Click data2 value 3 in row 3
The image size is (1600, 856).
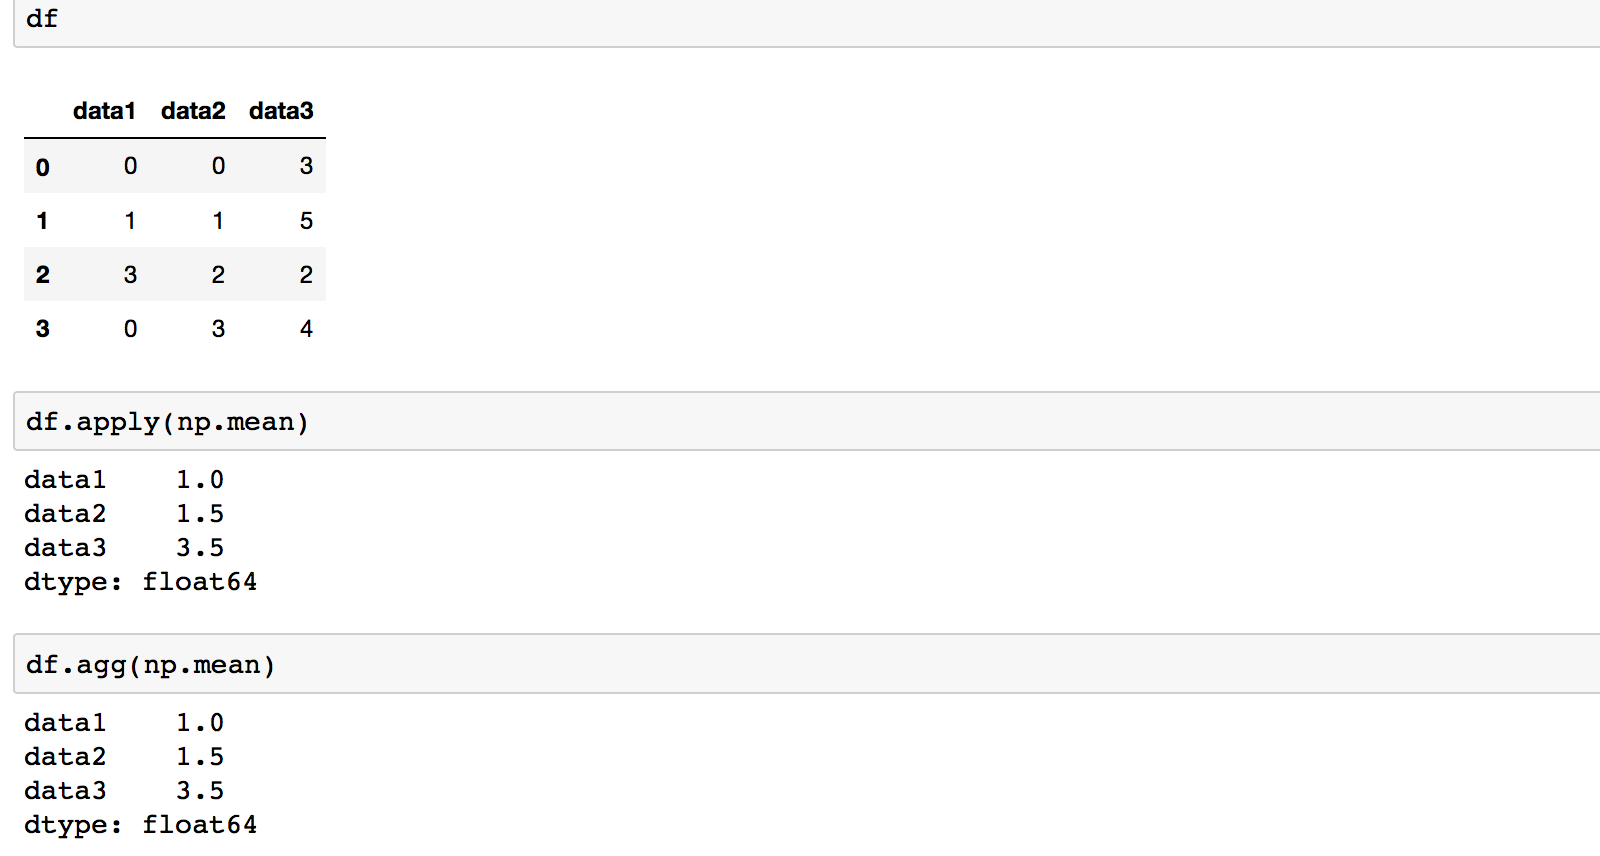[x=218, y=329]
